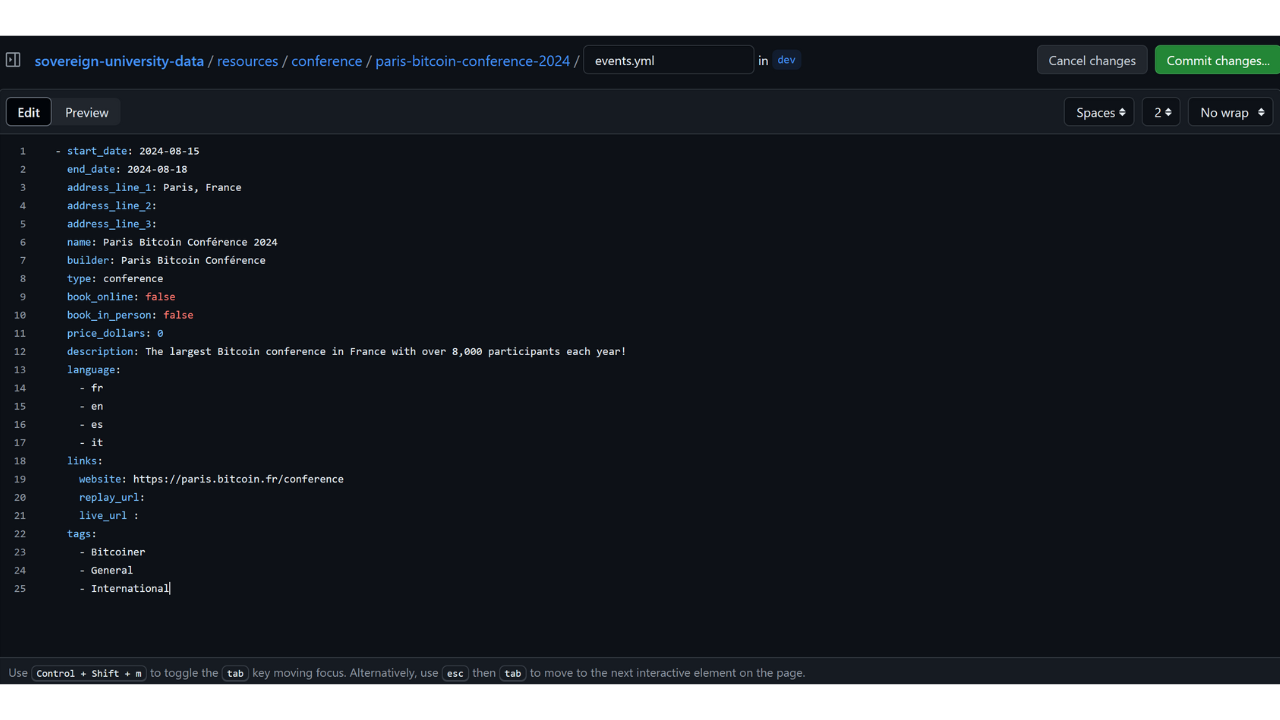
Task: Click the green Commit changes button
Action: coord(1217,60)
